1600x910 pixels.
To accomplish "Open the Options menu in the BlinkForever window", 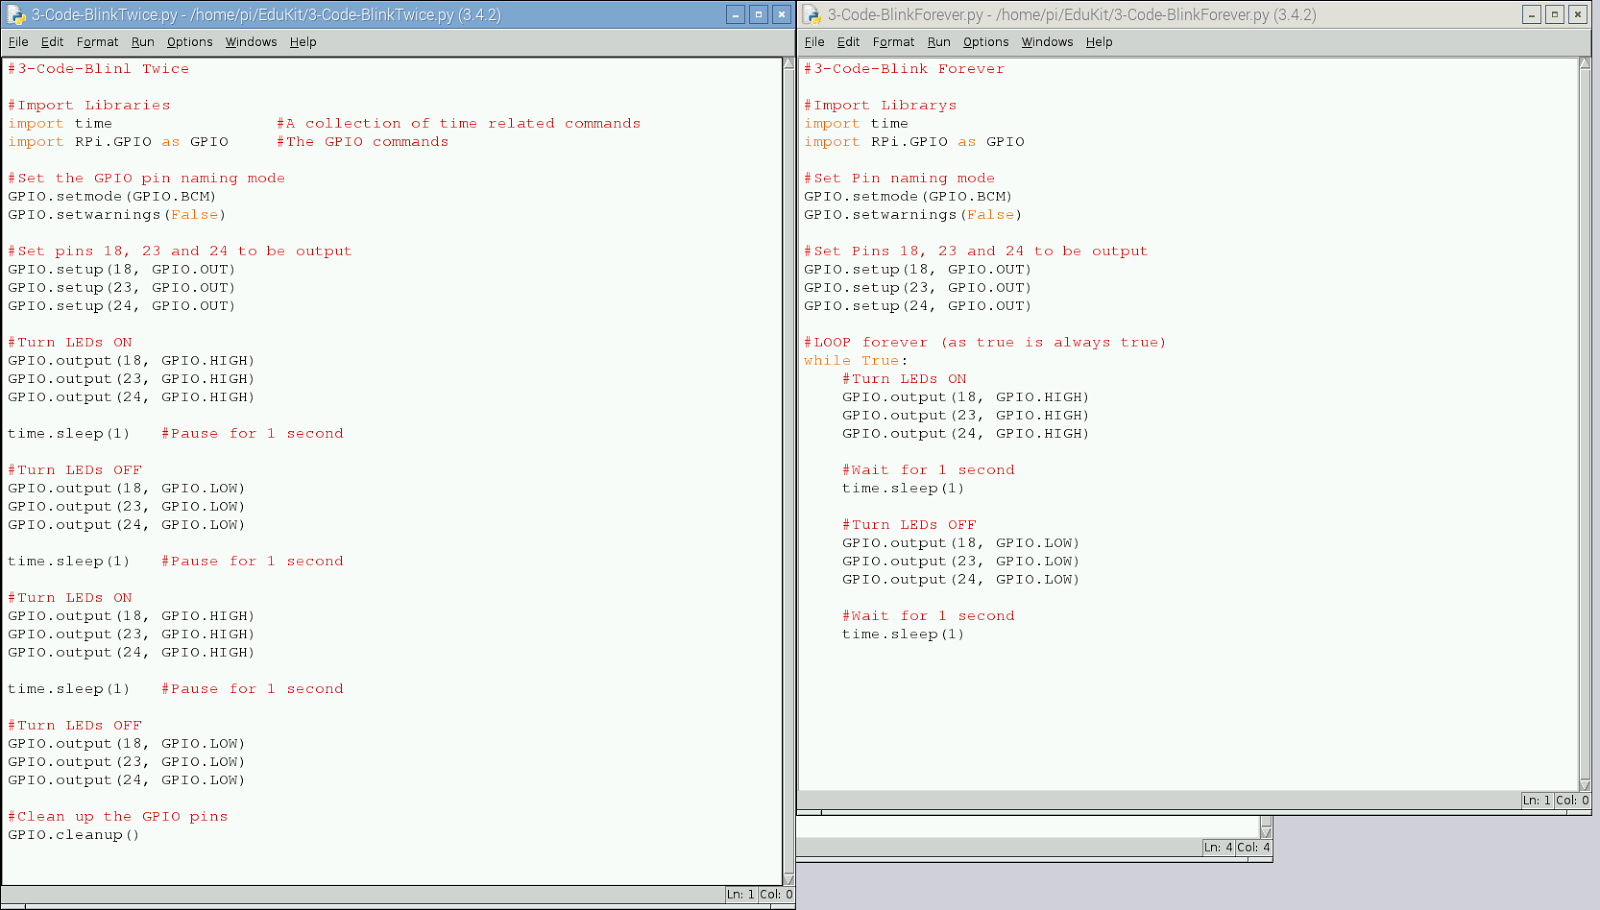I will tap(986, 42).
